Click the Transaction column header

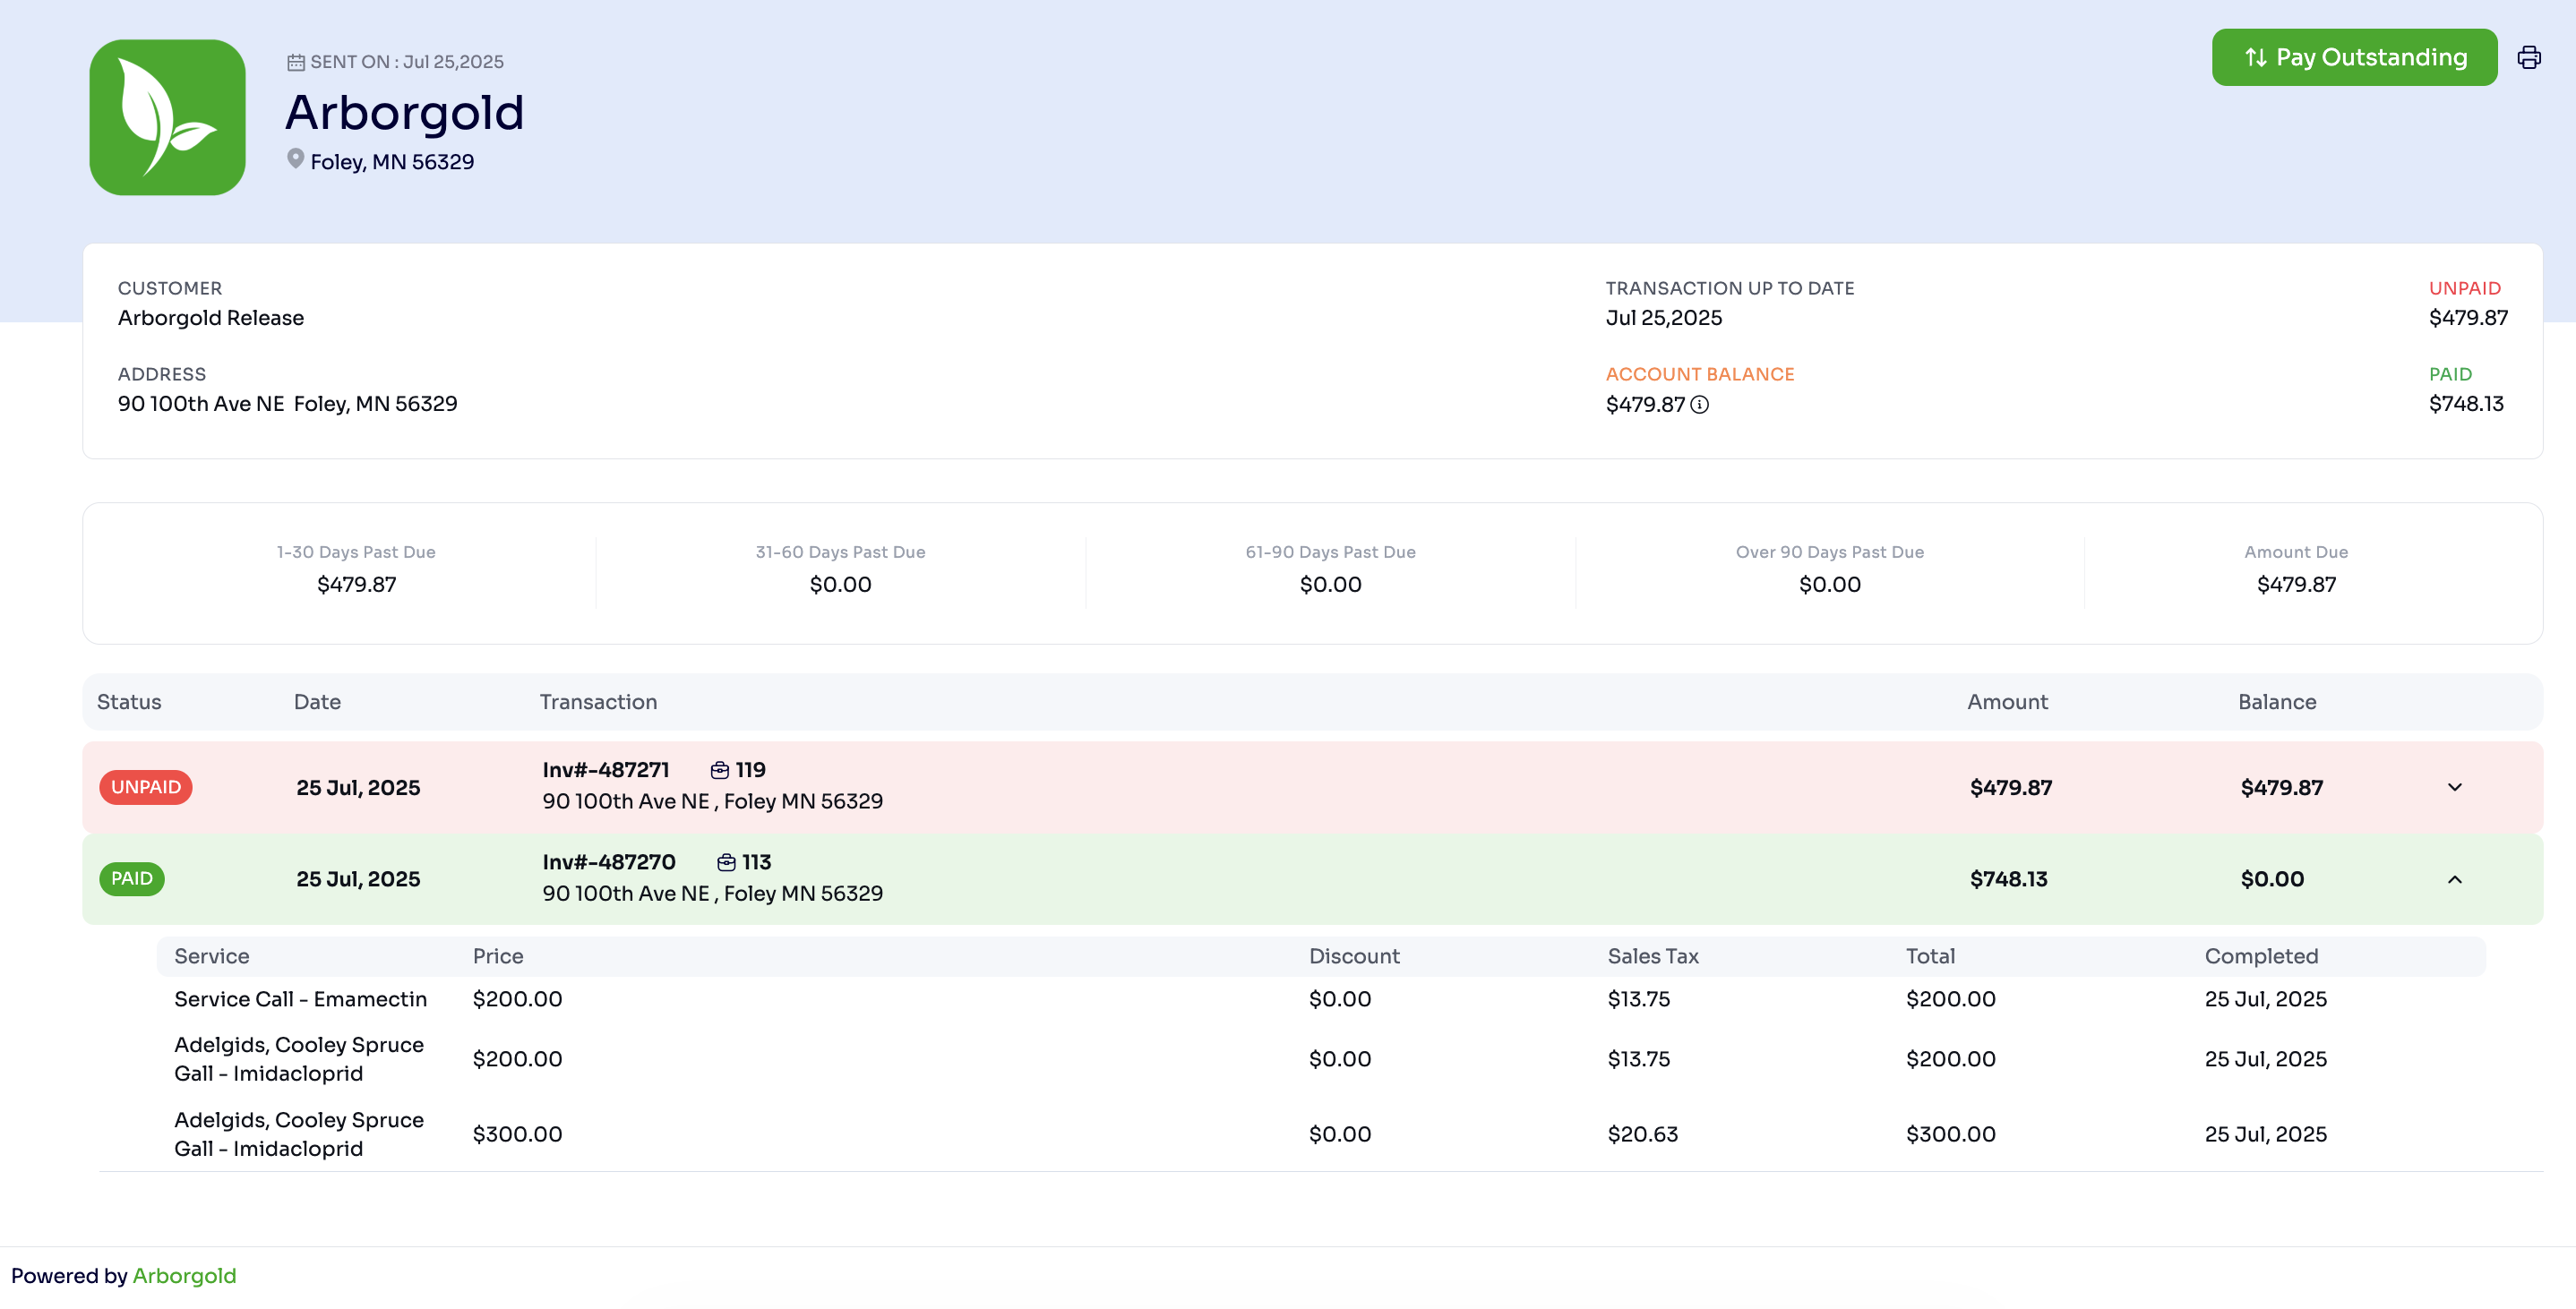(599, 702)
